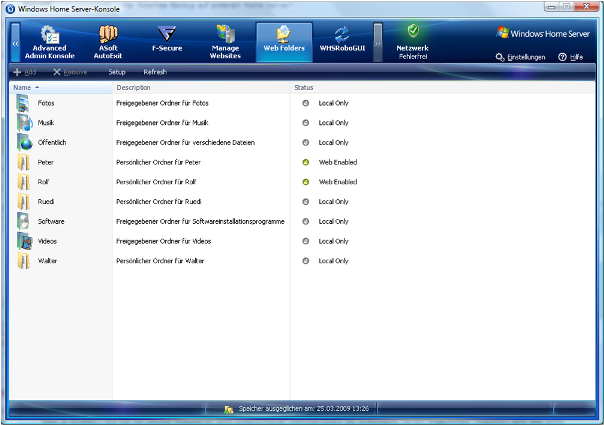Open the Manage Websites tab
604x425 pixels.
click(225, 41)
